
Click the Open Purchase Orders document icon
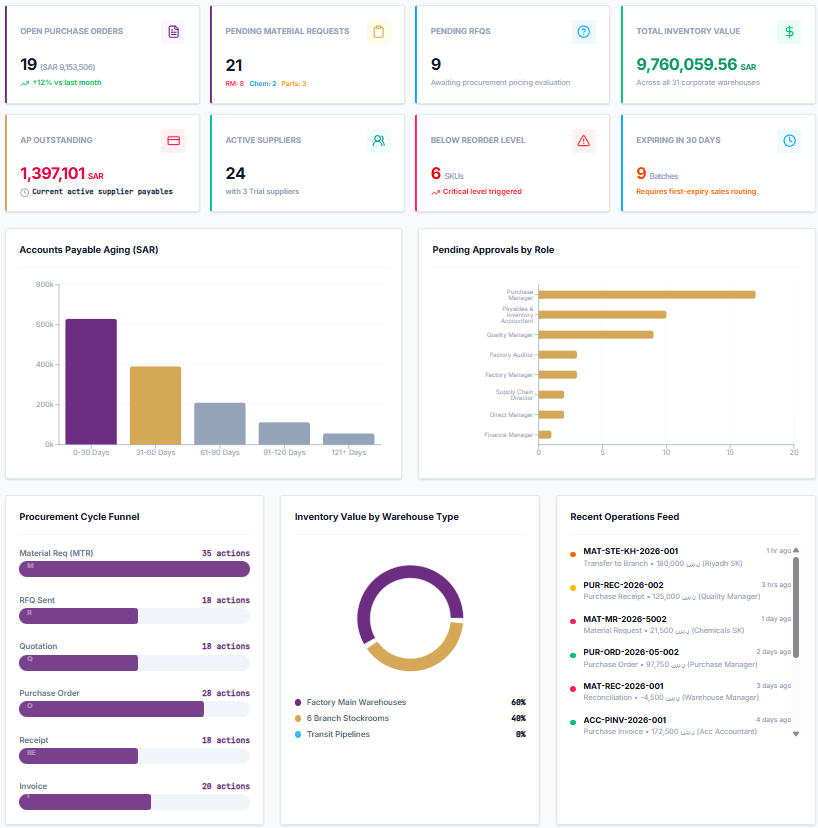[173, 32]
